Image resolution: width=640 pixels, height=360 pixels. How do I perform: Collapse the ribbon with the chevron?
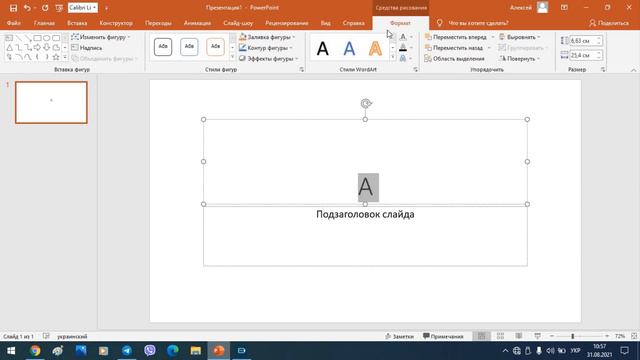[x=633, y=70]
